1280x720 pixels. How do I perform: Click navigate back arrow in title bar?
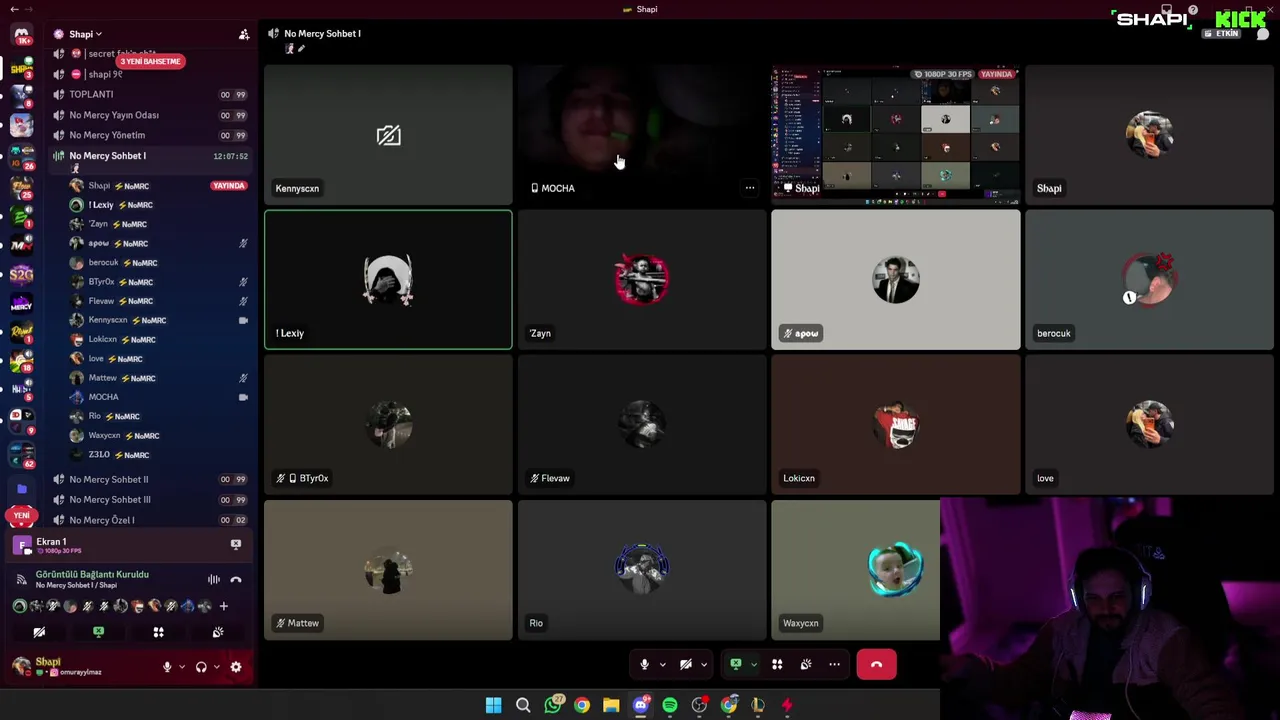[x=14, y=9]
